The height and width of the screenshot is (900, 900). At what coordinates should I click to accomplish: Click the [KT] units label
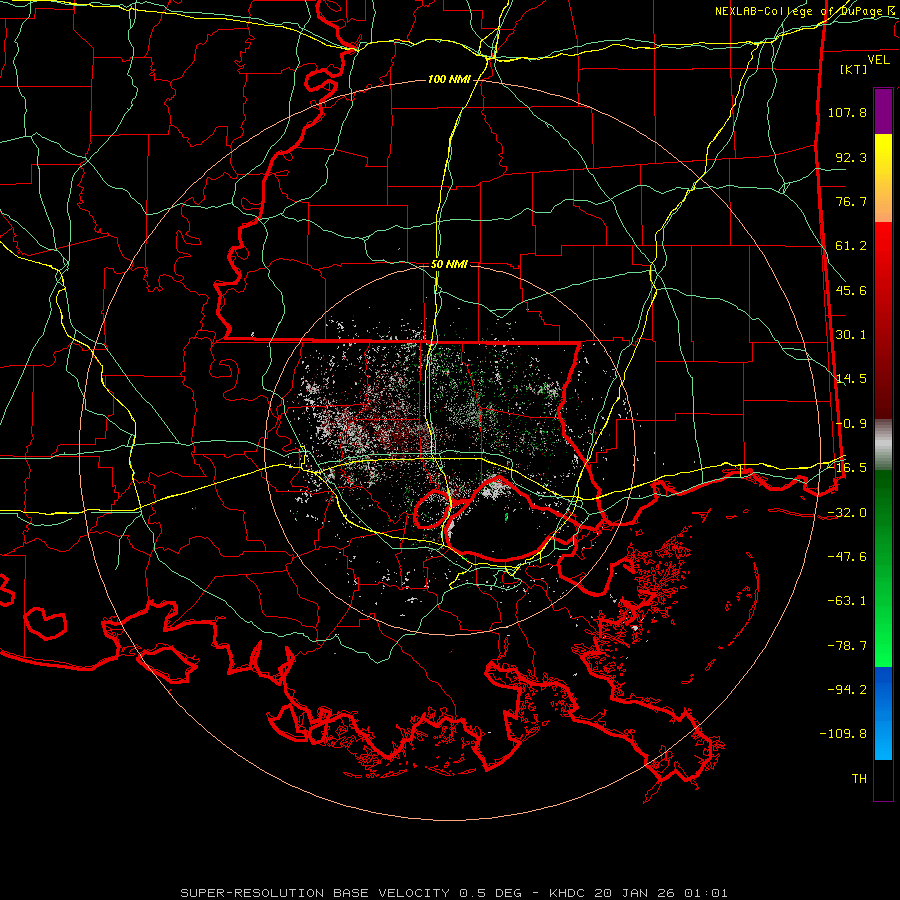pos(854,69)
